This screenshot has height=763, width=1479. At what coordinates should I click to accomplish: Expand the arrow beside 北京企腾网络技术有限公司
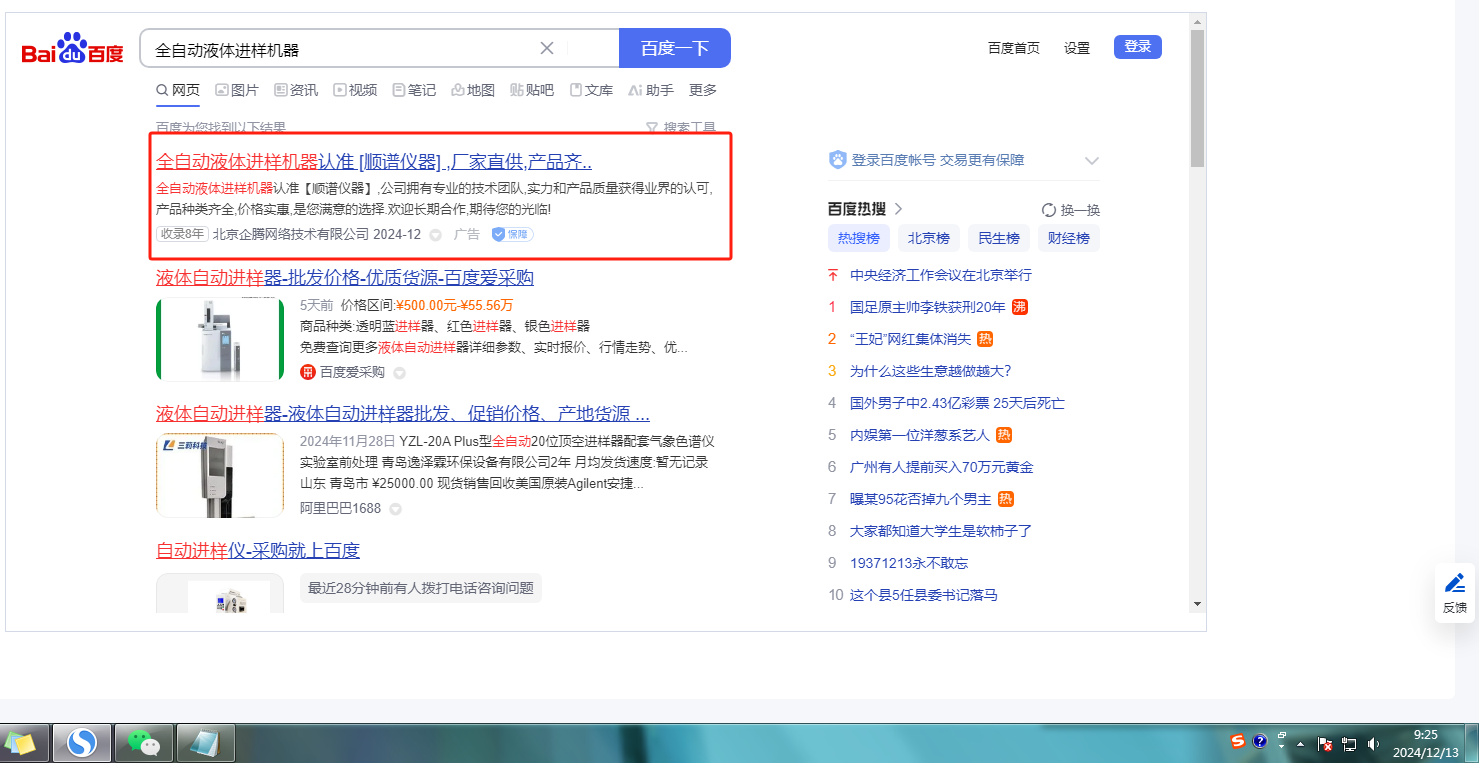tap(435, 235)
